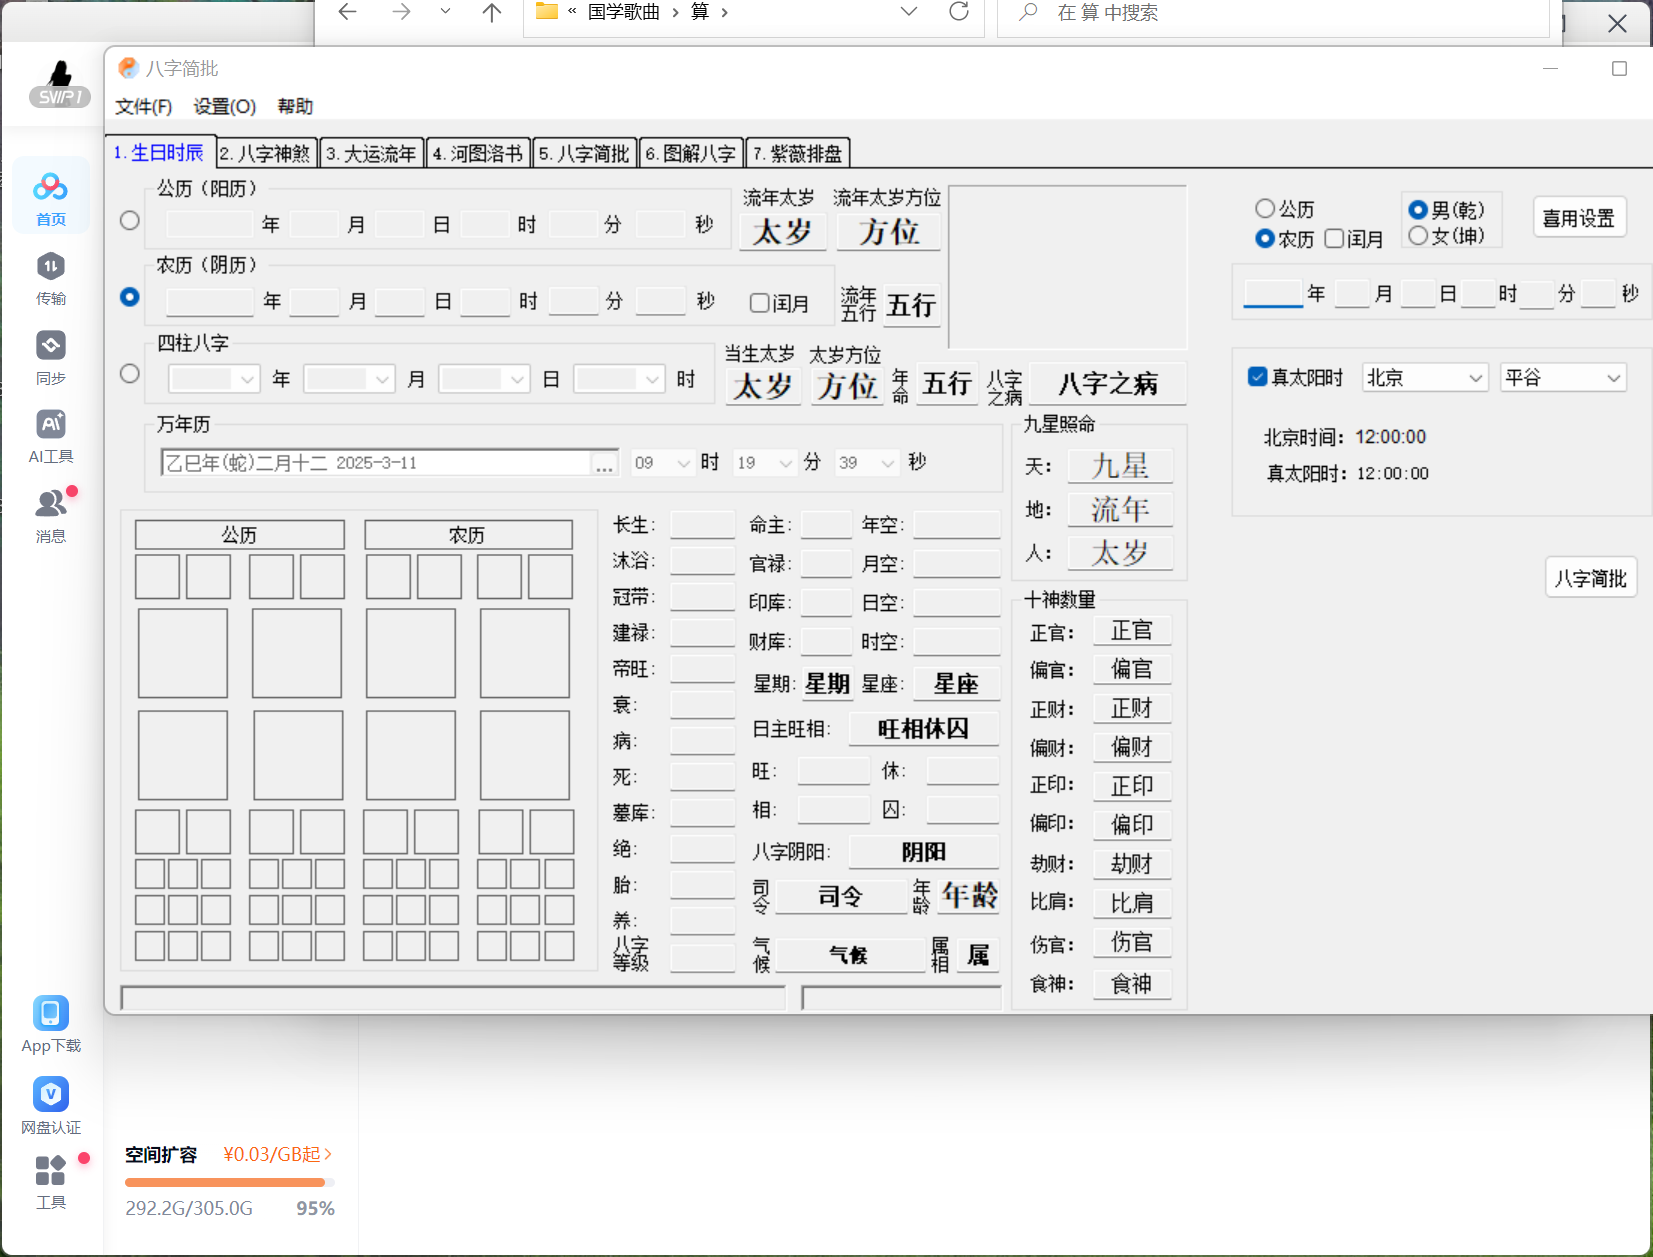Click the 空间扩容 pricing link
Image resolution: width=1653 pixels, height=1257 pixels.
pos(277,1155)
